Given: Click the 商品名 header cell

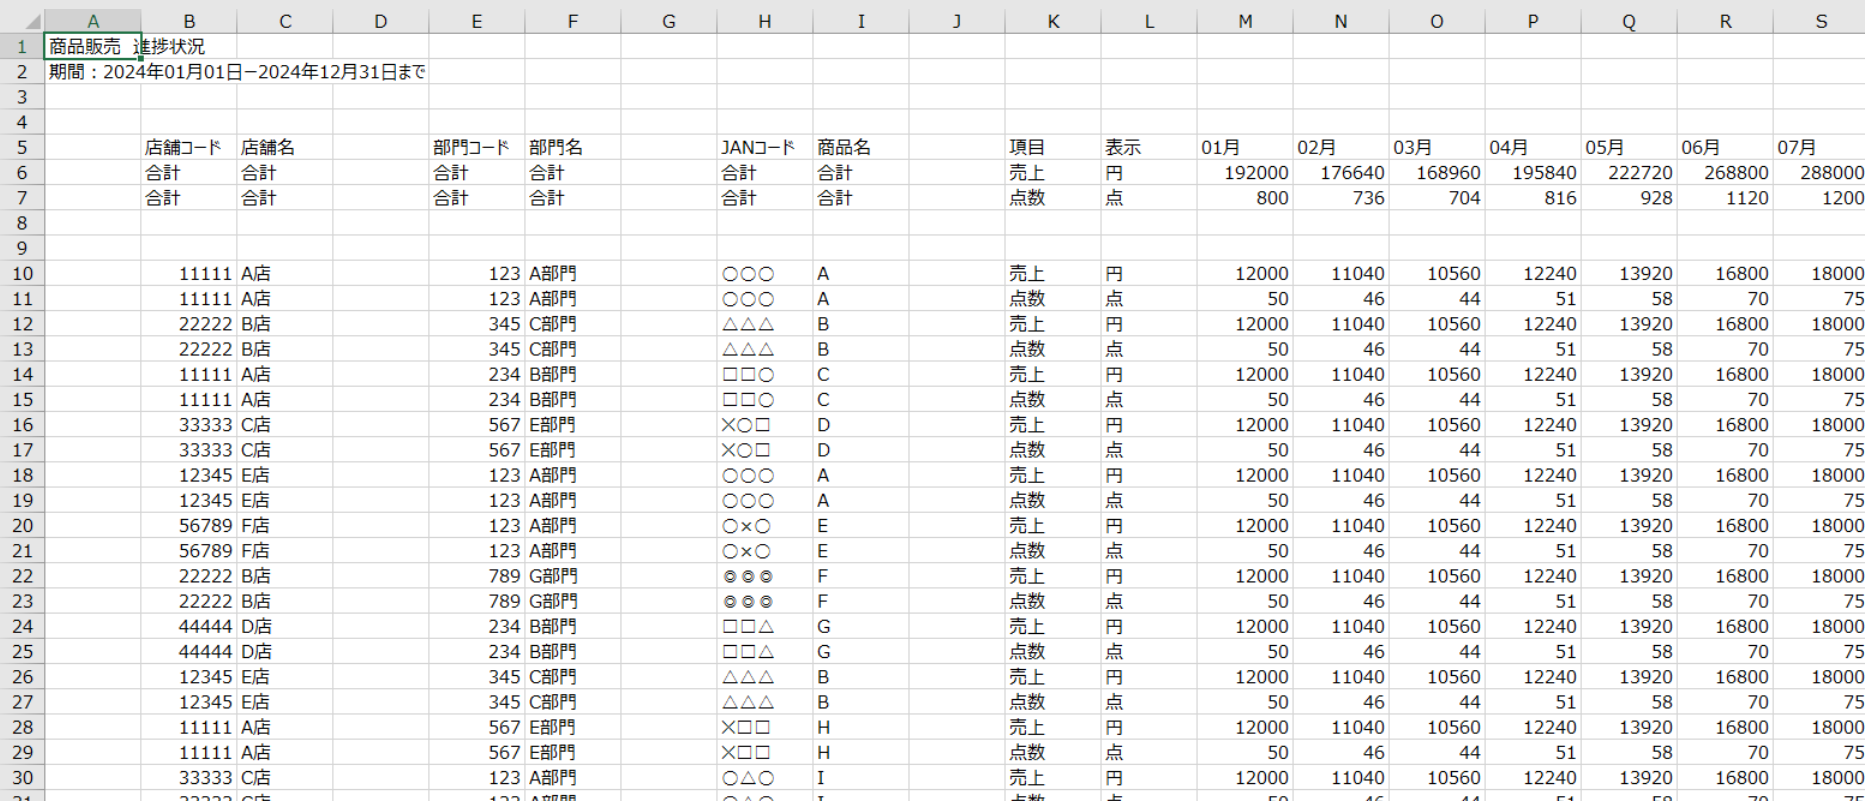Looking at the screenshot, I should click(x=861, y=147).
